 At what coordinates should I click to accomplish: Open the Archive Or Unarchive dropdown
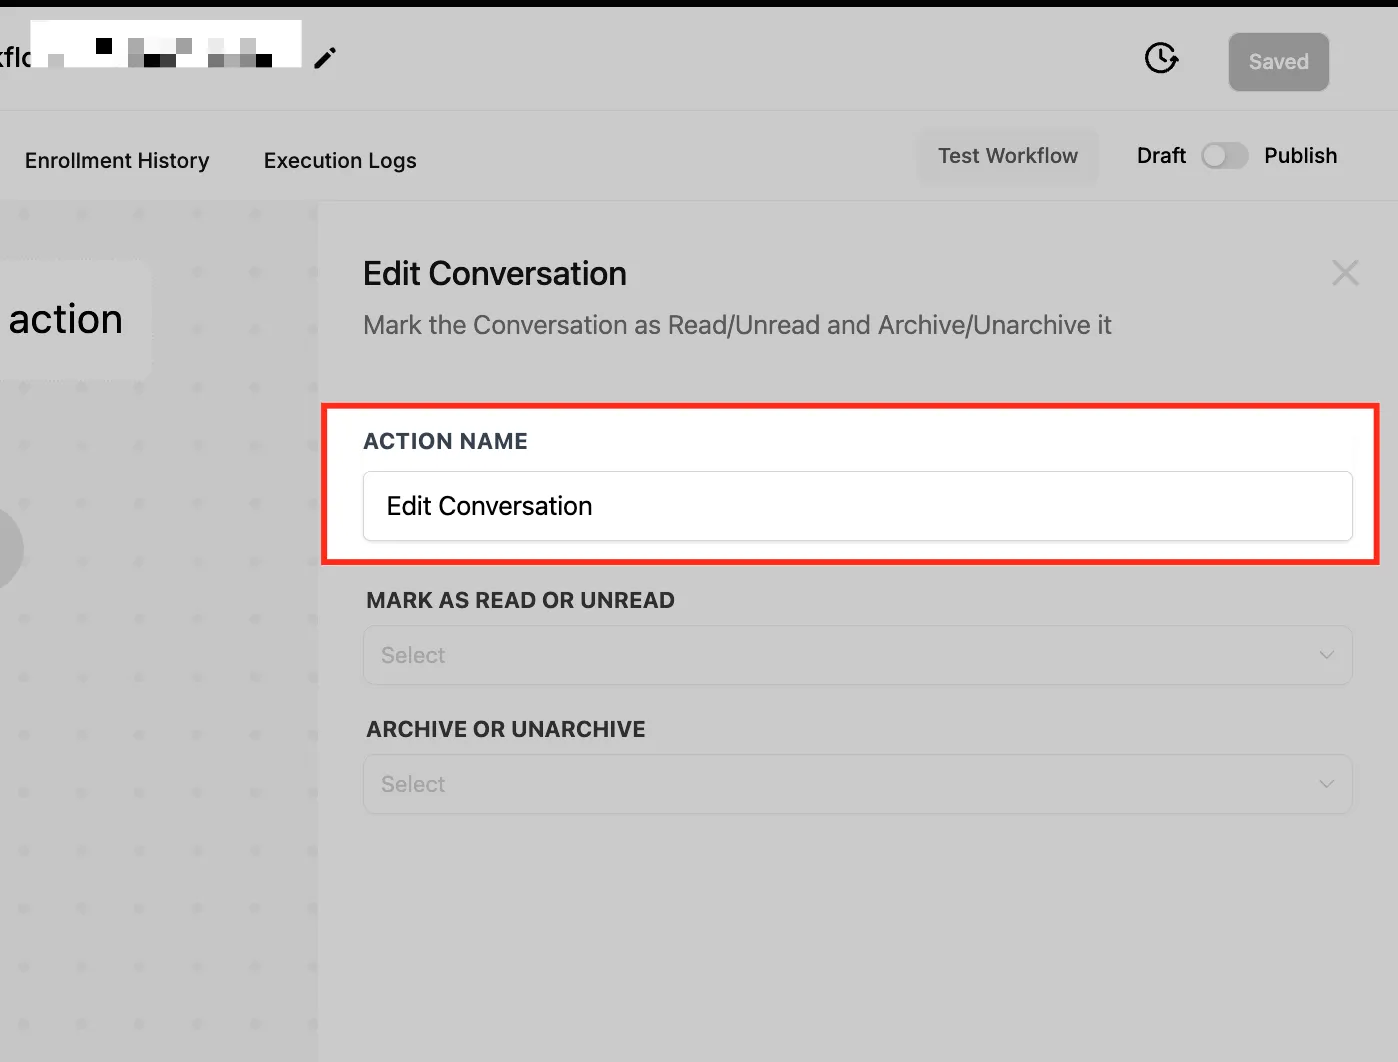coord(858,784)
